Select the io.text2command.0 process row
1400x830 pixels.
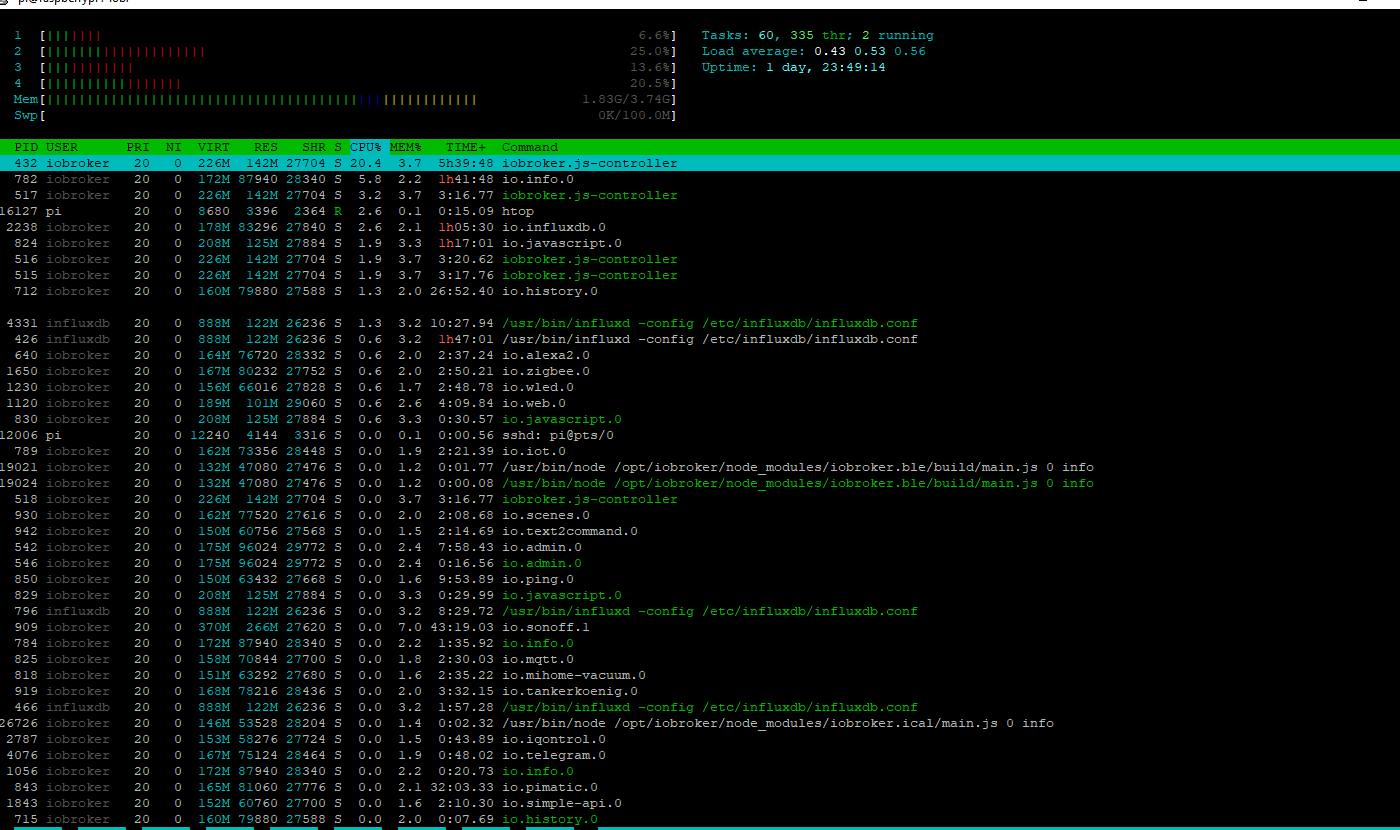coord(700,531)
